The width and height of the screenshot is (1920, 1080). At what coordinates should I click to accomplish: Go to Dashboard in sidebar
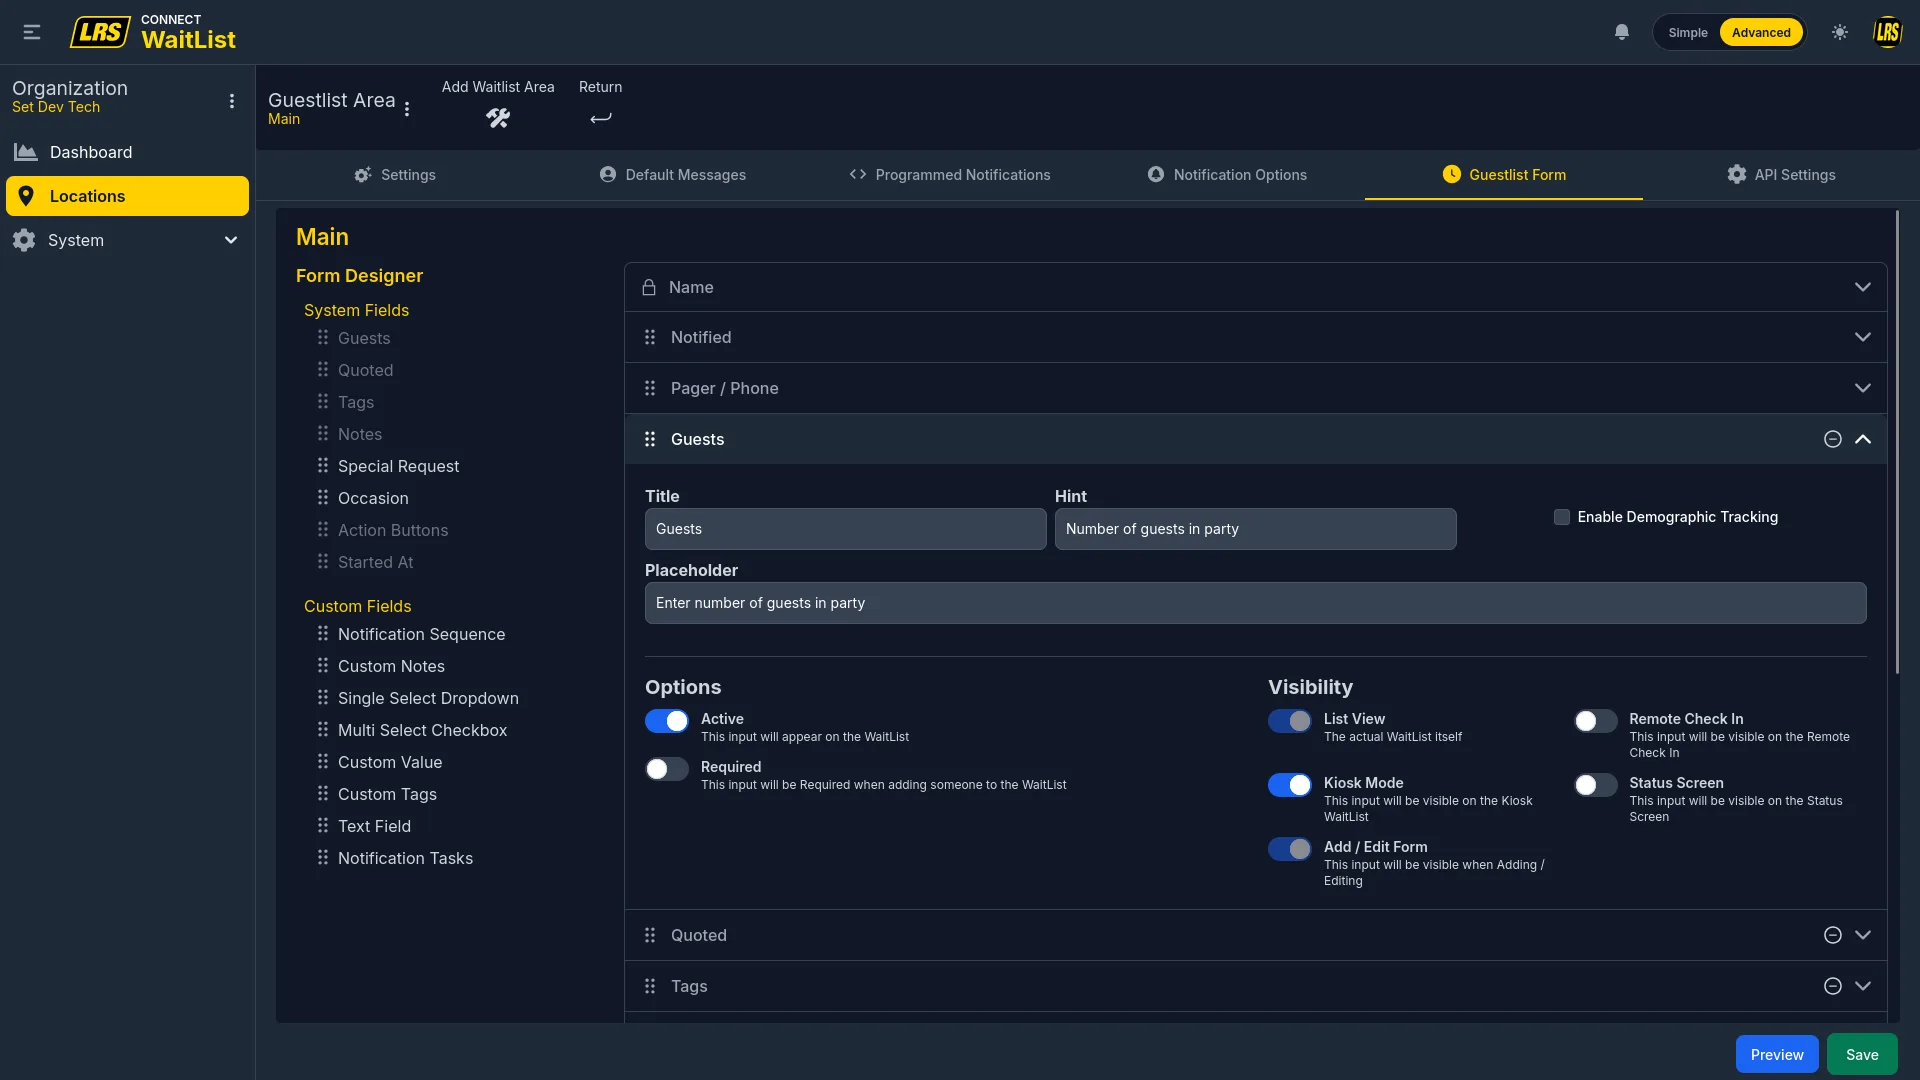pyautogui.click(x=127, y=152)
